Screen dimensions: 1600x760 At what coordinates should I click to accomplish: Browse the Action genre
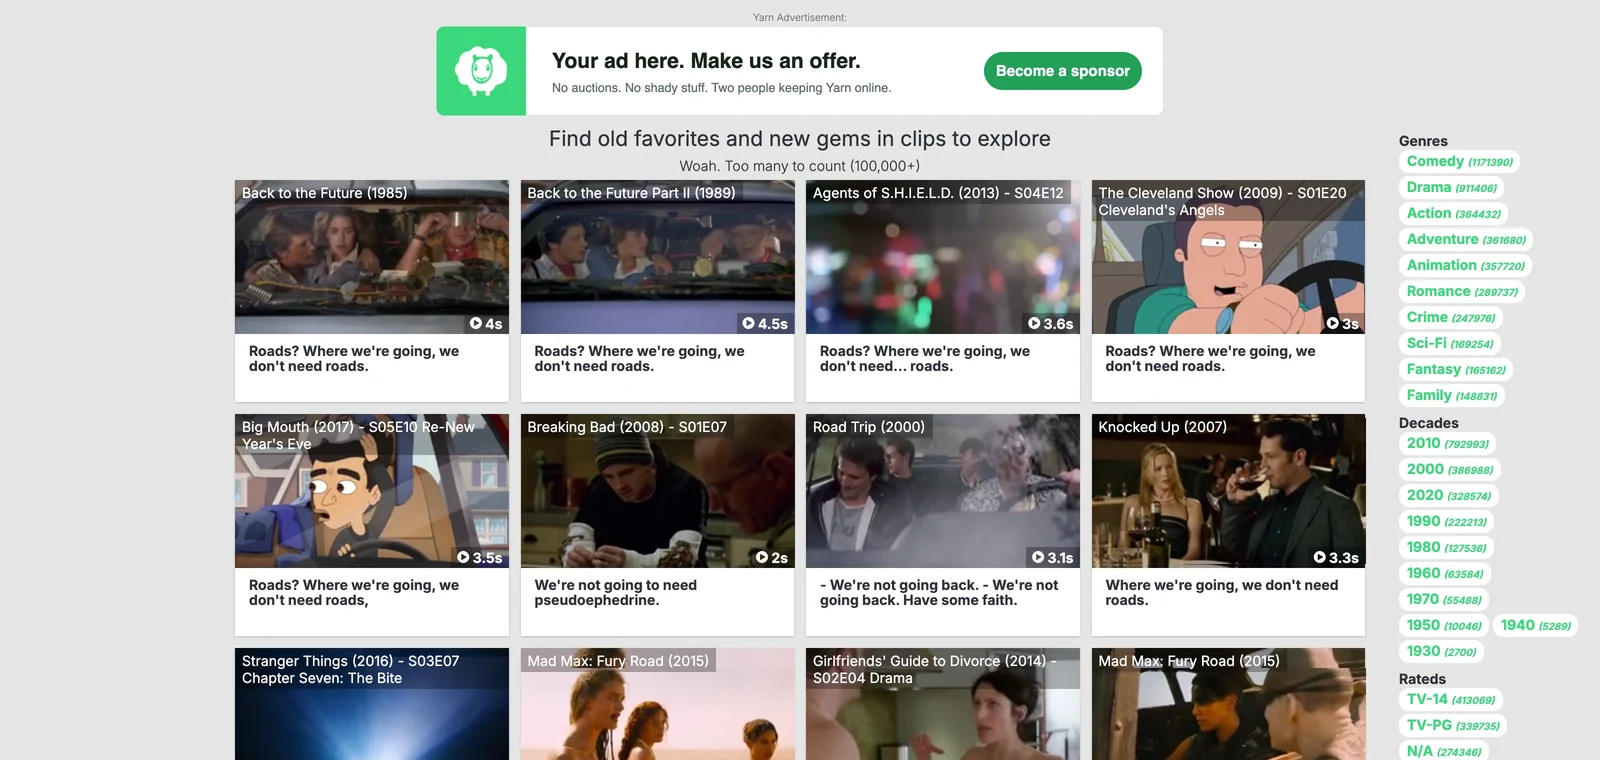coord(1453,213)
